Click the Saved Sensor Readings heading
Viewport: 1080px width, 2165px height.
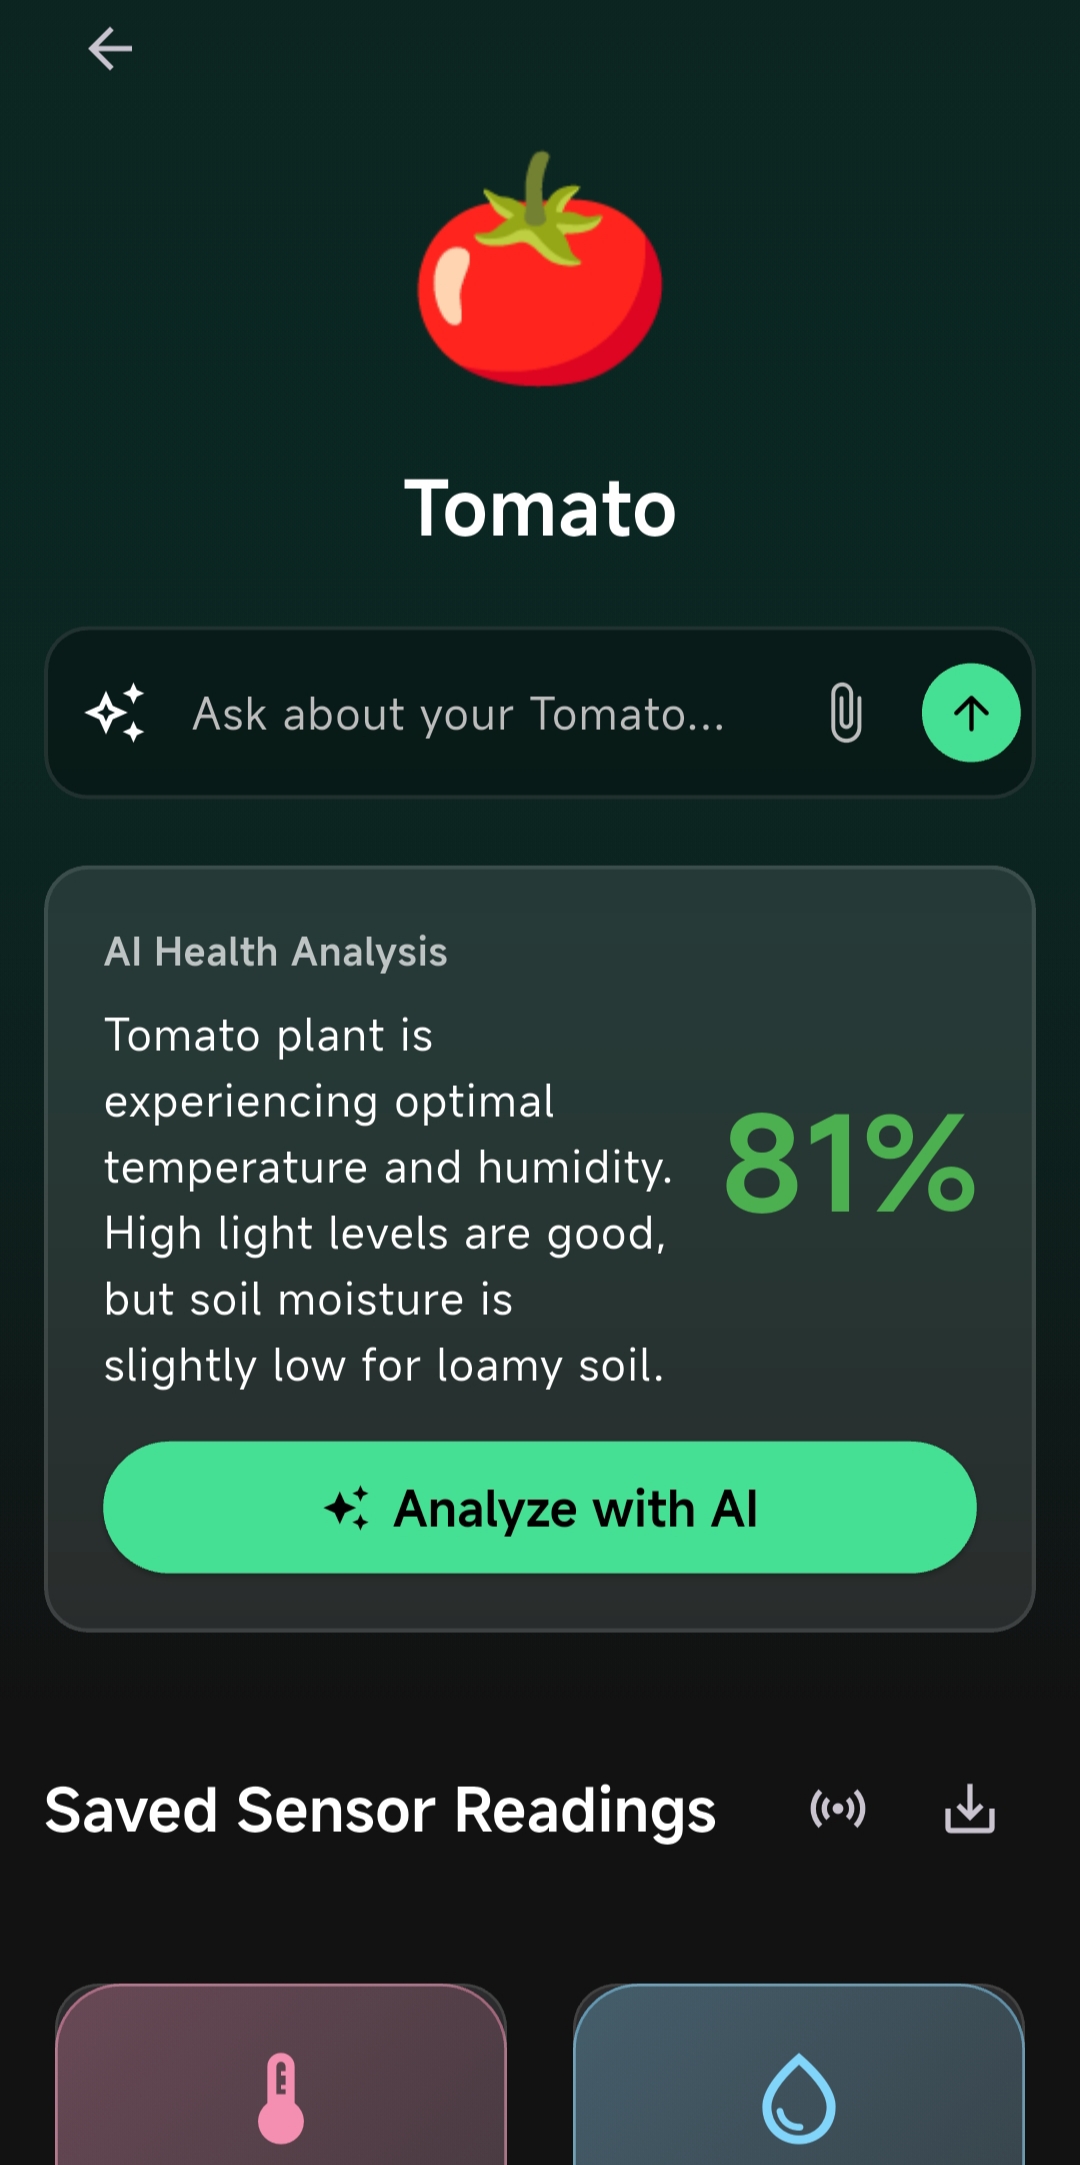coord(380,1811)
